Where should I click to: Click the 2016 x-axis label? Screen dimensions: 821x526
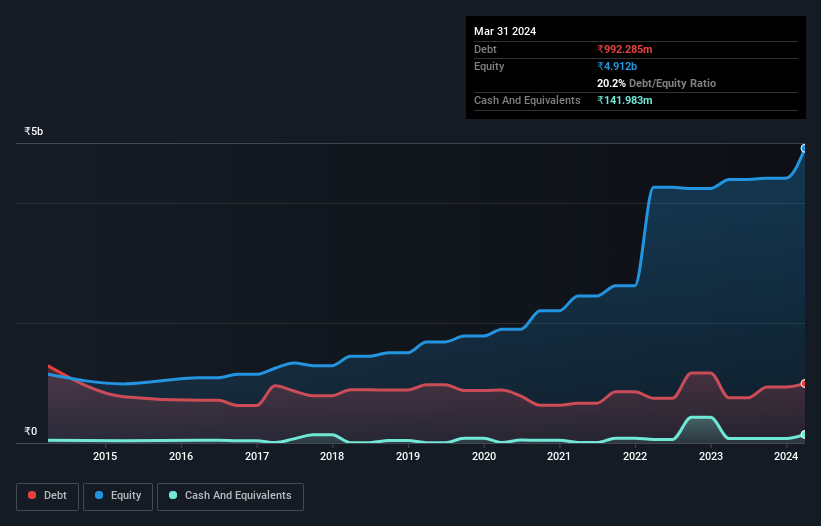point(181,456)
